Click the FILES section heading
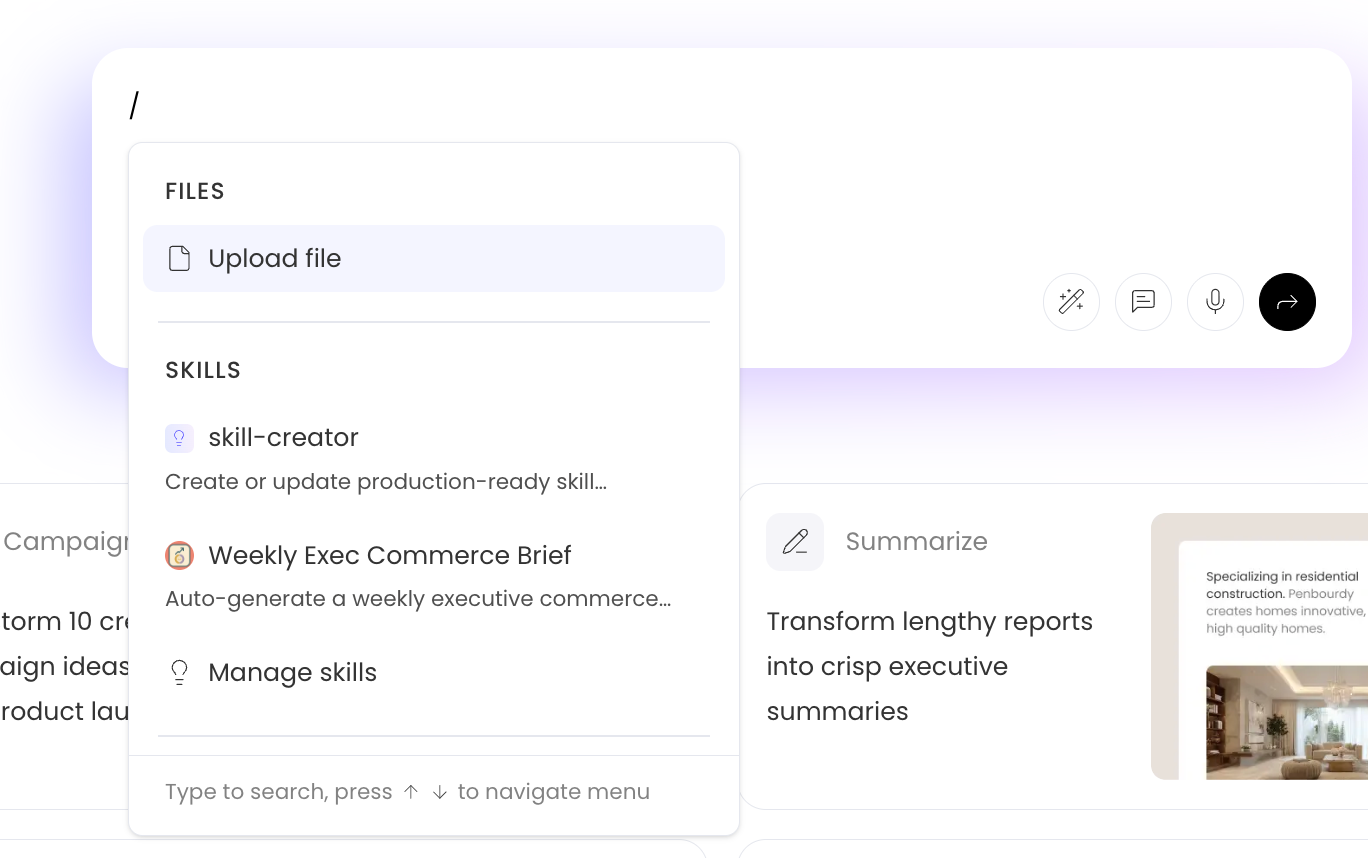The width and height of the screenshot is (1368, 858). click(x=195, y=191)
